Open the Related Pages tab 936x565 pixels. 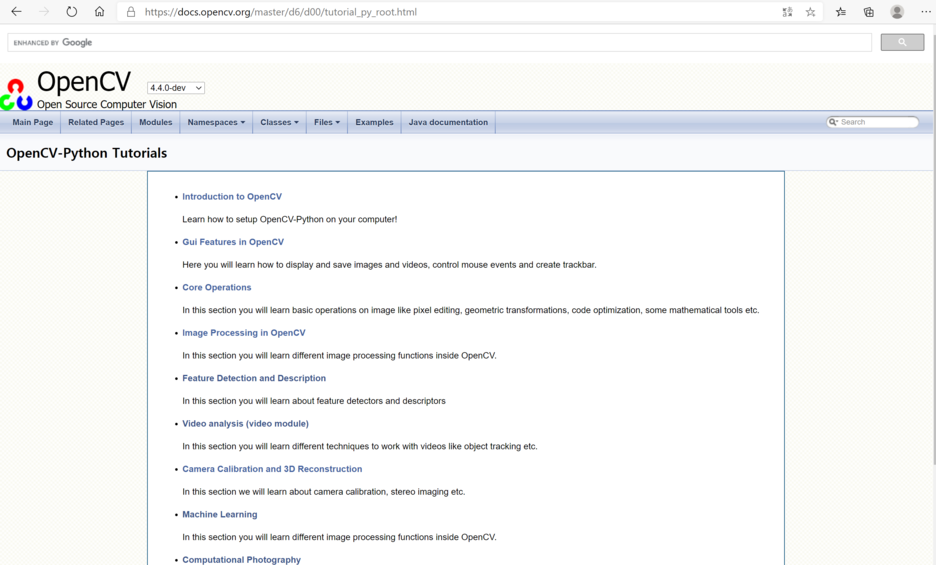[96, 122]
